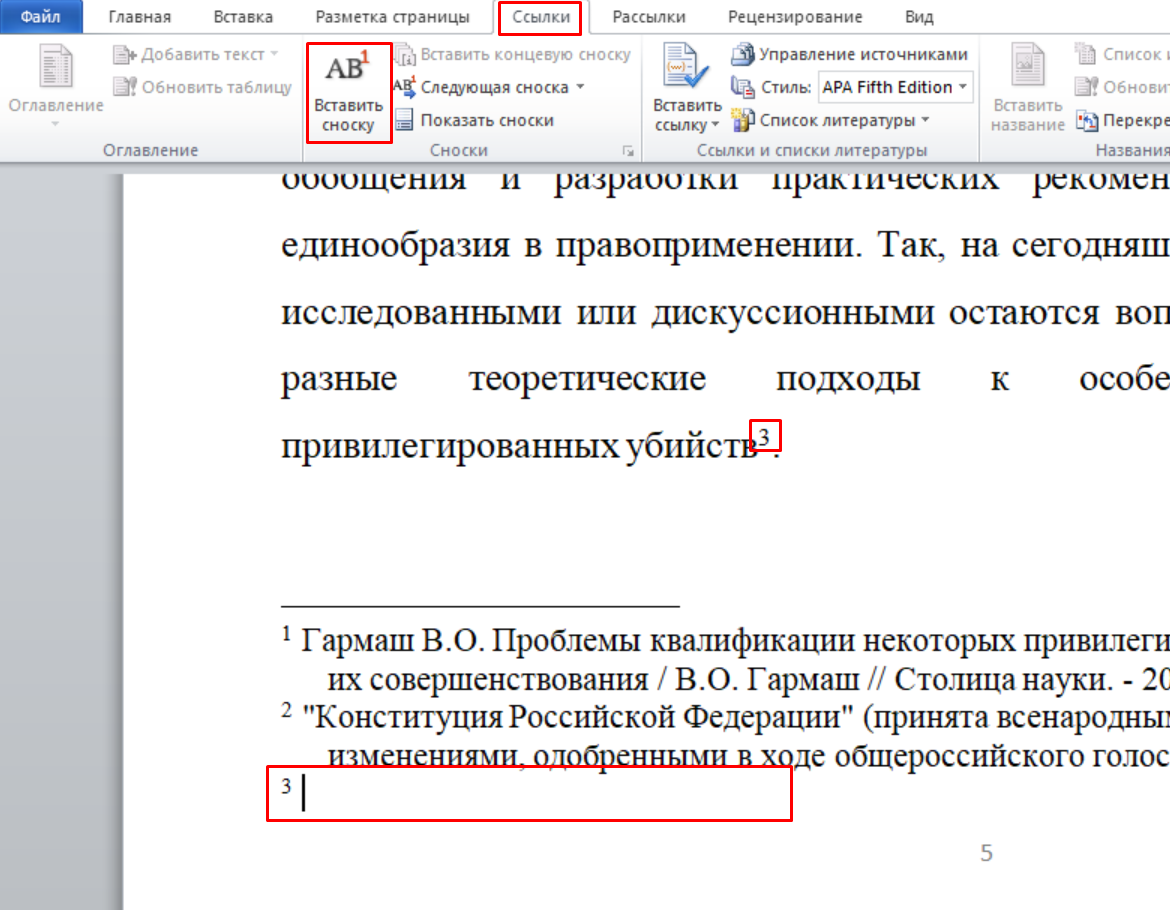Click the Вставить название icon

point(1027,66)
